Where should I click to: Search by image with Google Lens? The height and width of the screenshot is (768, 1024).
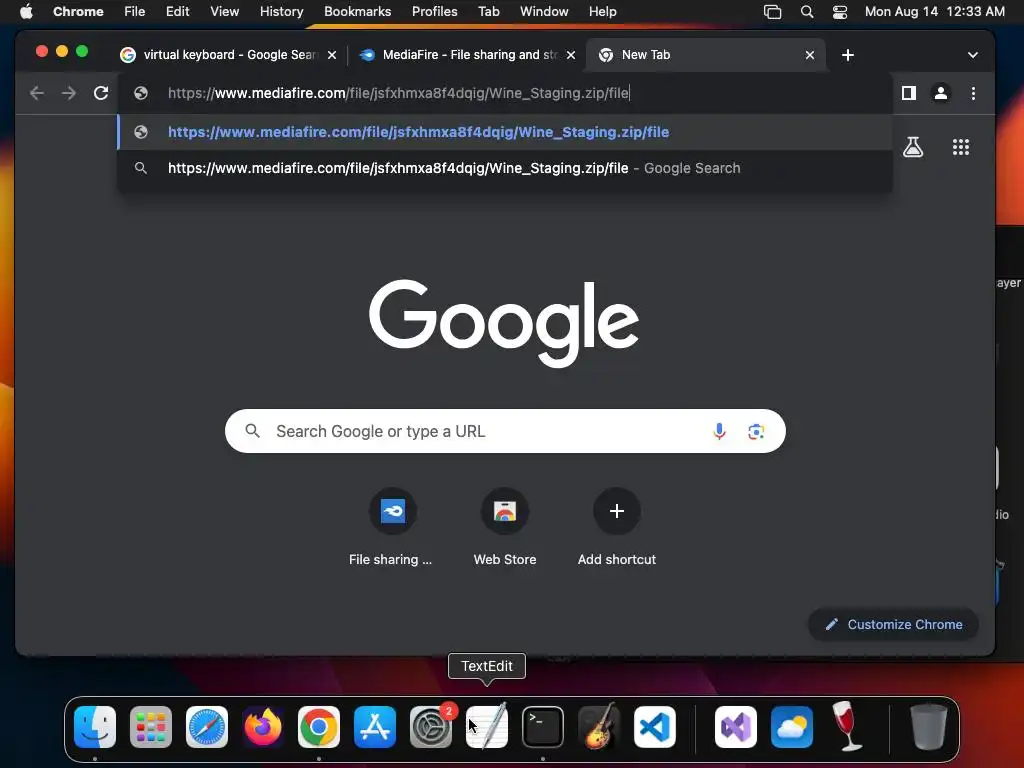click(756, 431)
